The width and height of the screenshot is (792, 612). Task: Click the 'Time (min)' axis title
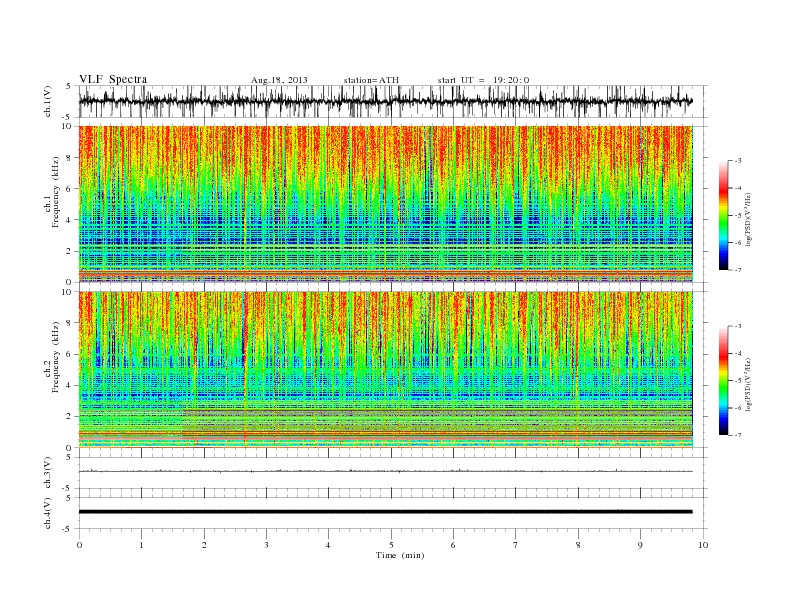pos(400,555)
